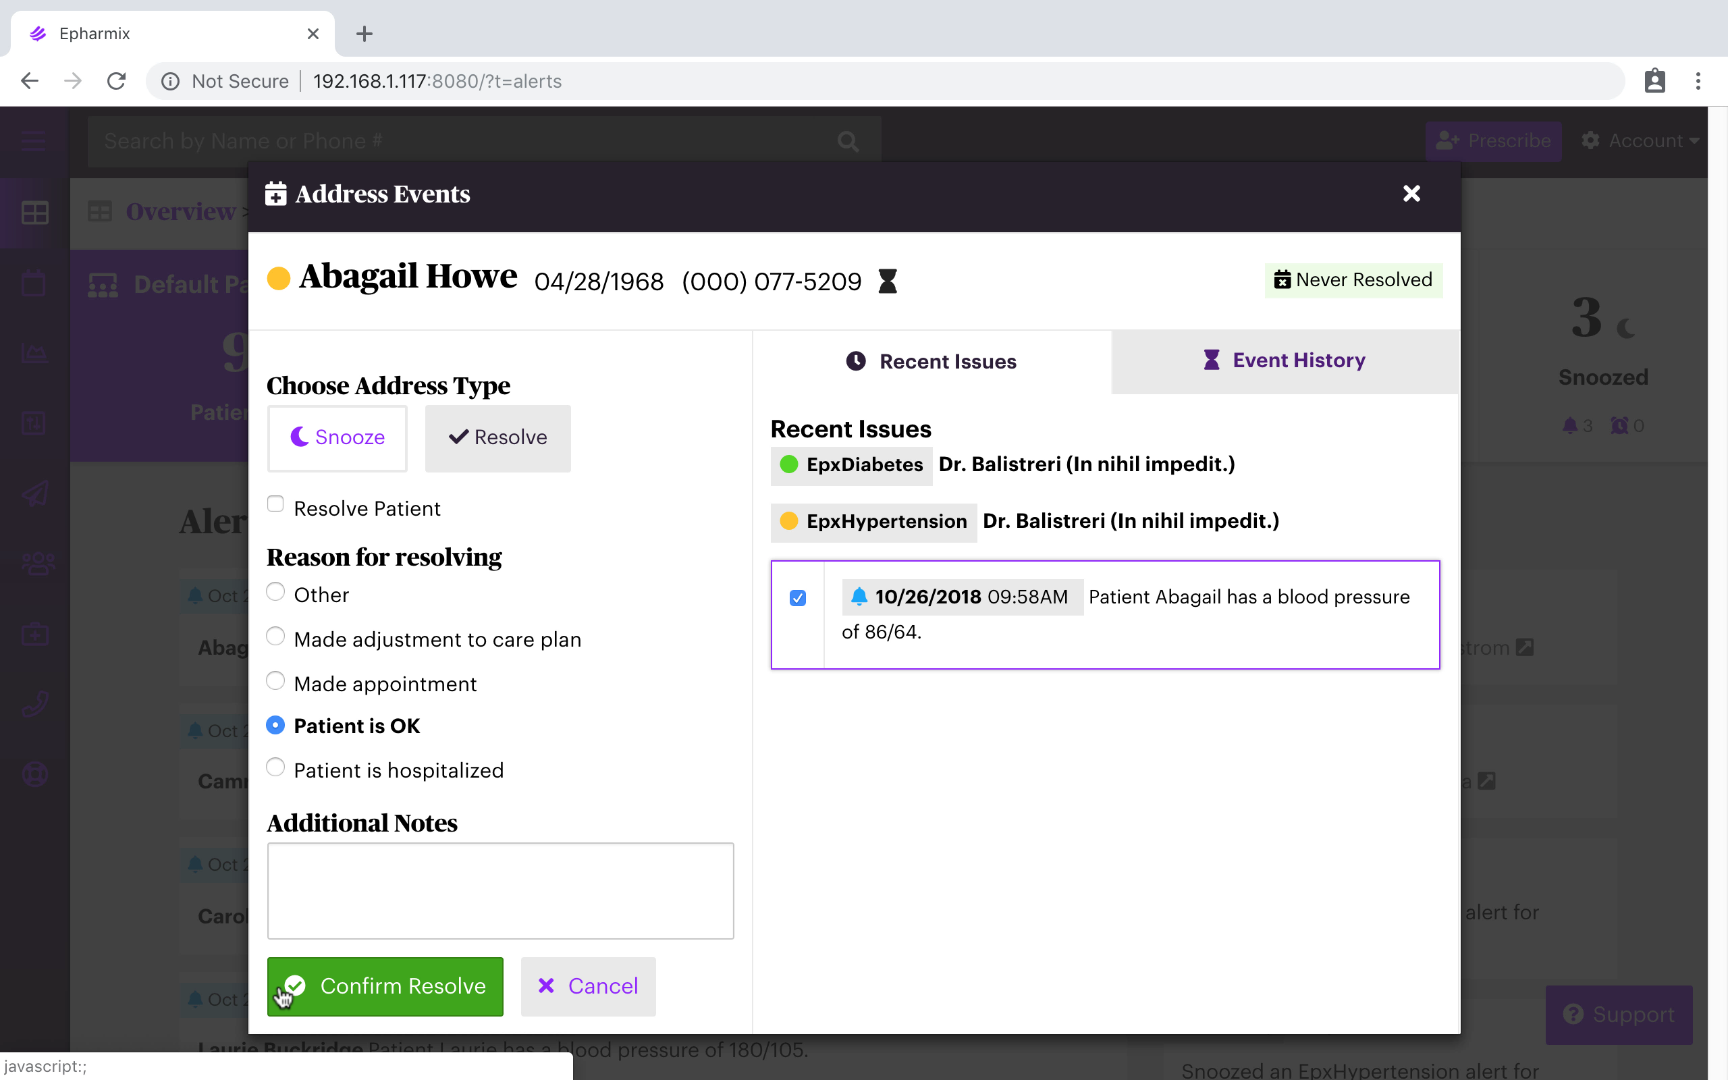Open the chart icon in the sidebar

34,353
